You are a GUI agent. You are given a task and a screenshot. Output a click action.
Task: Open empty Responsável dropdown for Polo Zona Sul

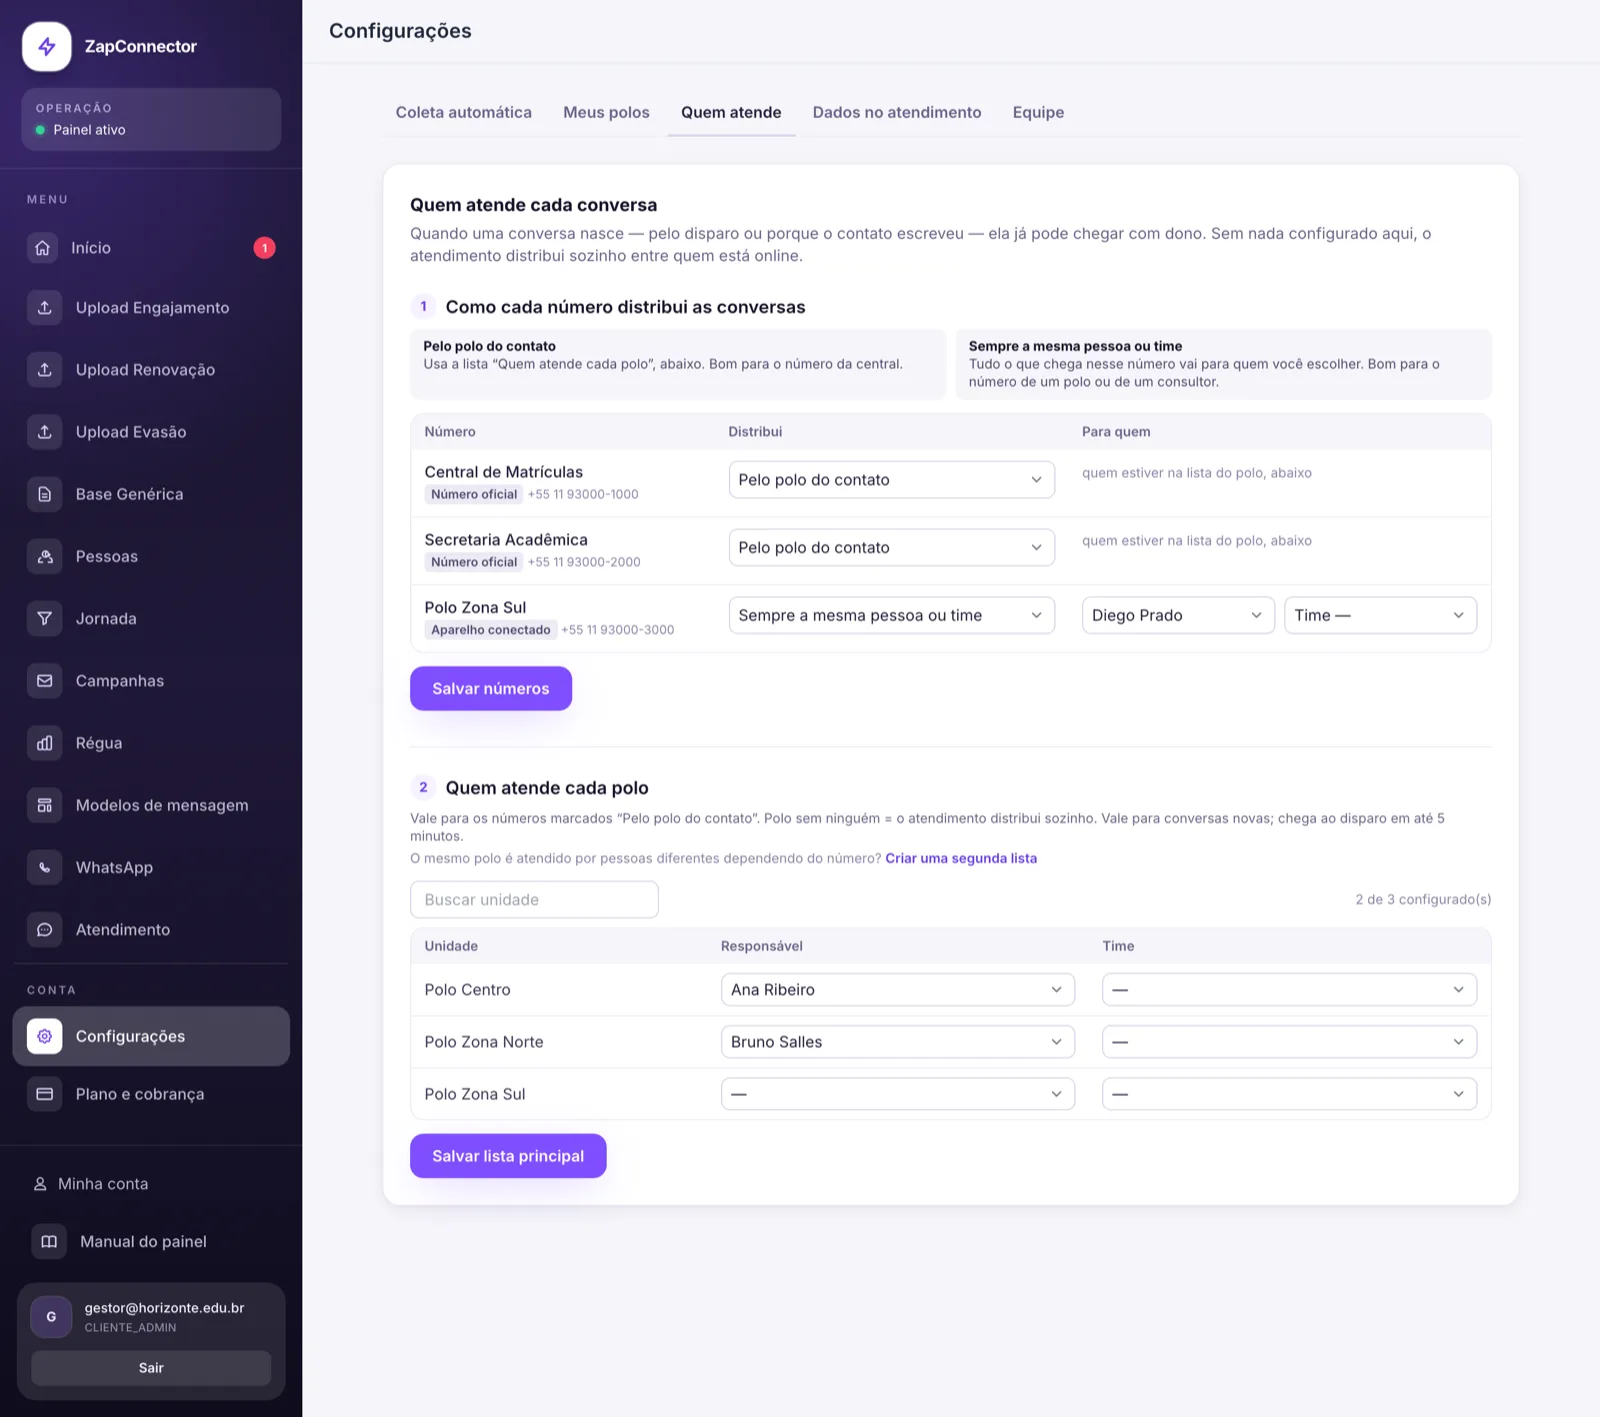click(x=897, y=1094)
